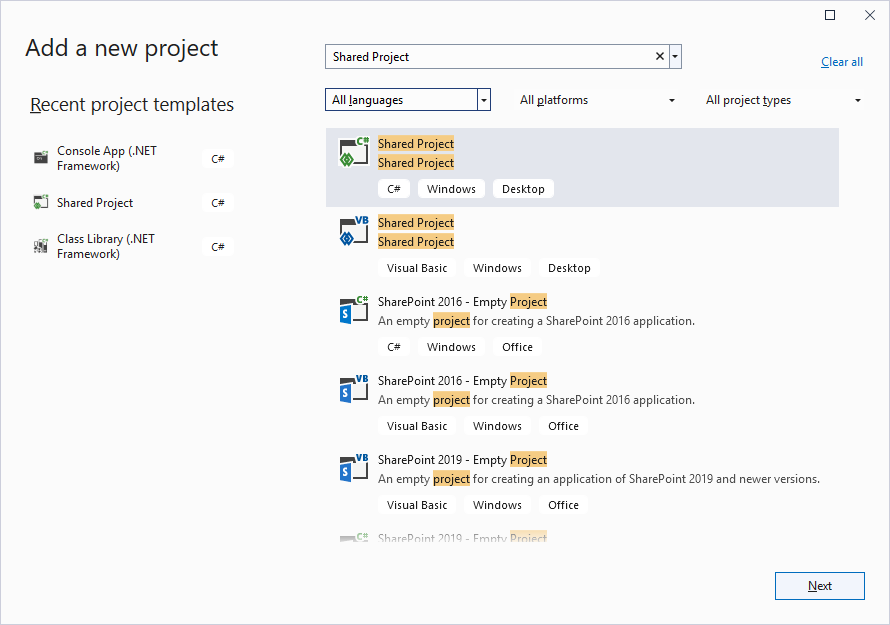Select C# SharePoint 2016 - Empty Project title
The height and width of the screenshot is (625, 890).
click(463, 301)
